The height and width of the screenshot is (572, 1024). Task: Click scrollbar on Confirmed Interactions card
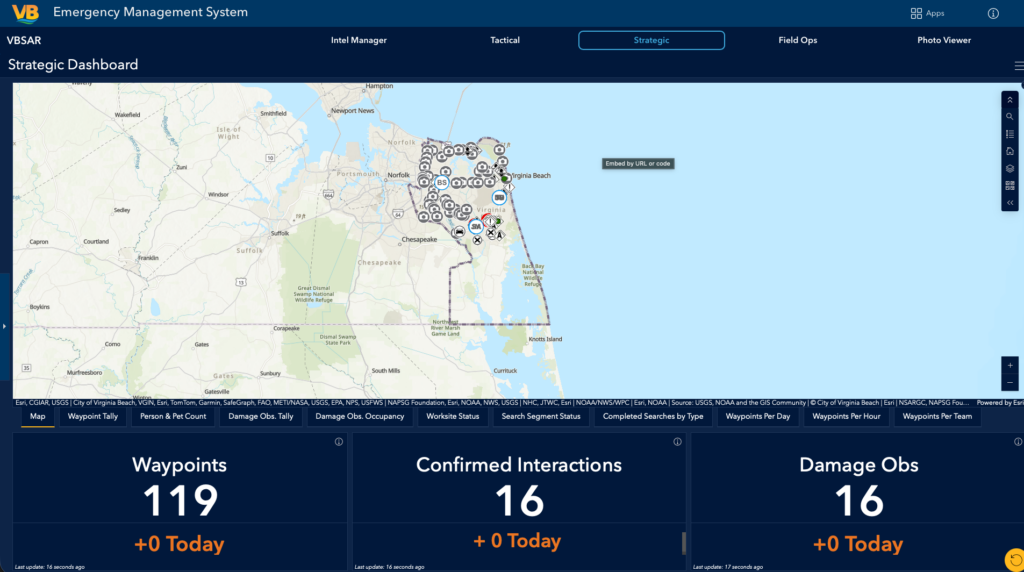pyautogui.click(x=684, y=543)
